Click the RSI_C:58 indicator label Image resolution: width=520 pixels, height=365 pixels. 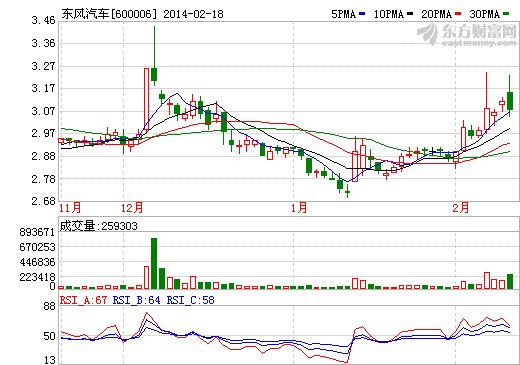pyautogui.click(x=191, y=300)
